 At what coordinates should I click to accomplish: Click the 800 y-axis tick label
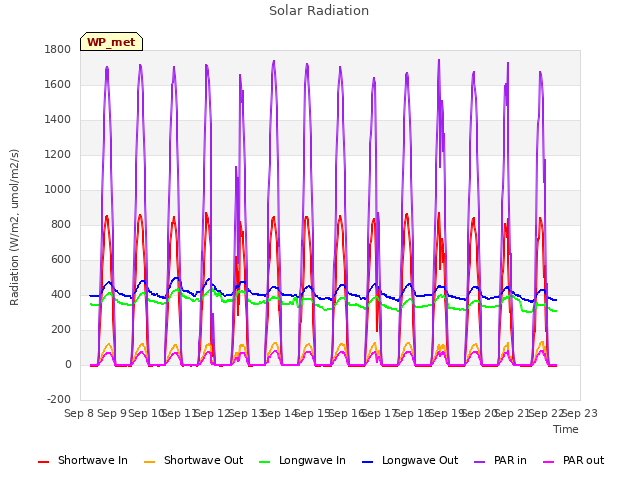pyautogui.click(x=61, y=224)
